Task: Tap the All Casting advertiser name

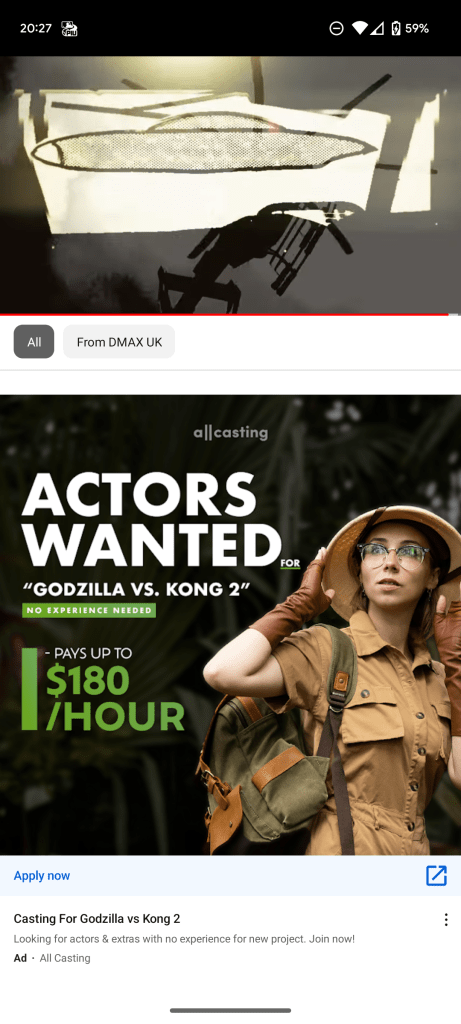Action: (65, 958)
